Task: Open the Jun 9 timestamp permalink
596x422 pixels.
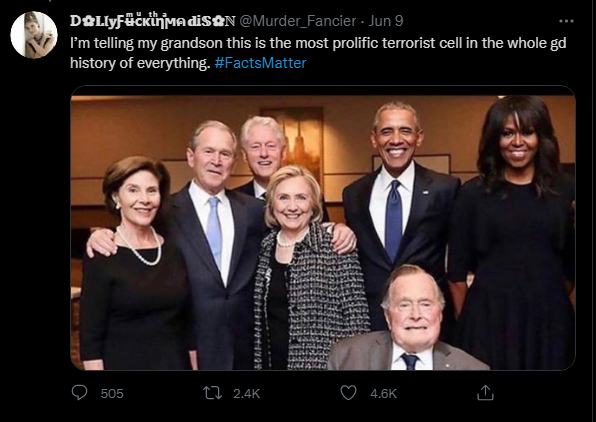Action: coord(386,21)
